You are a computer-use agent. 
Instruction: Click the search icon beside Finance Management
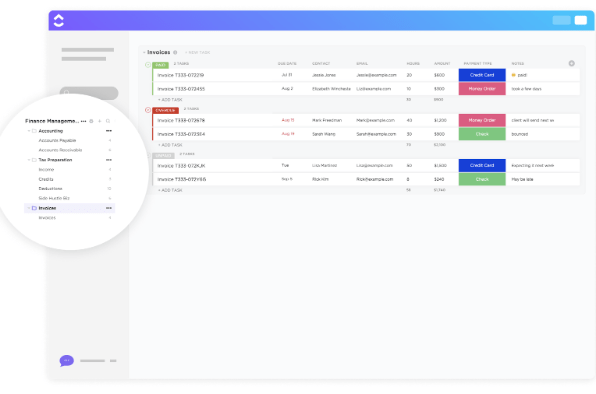point(108,121)
